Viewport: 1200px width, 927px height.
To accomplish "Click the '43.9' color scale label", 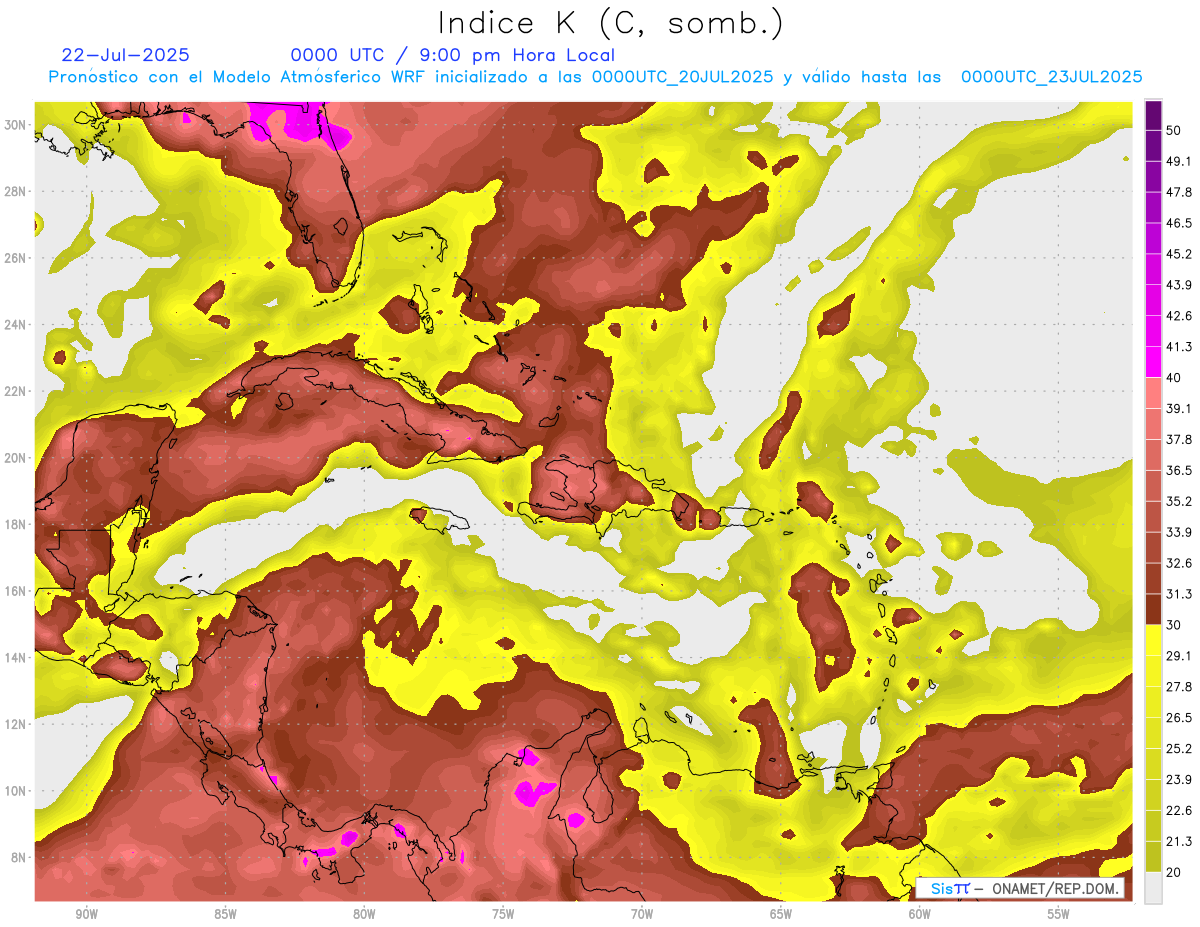I will 1178,284.
